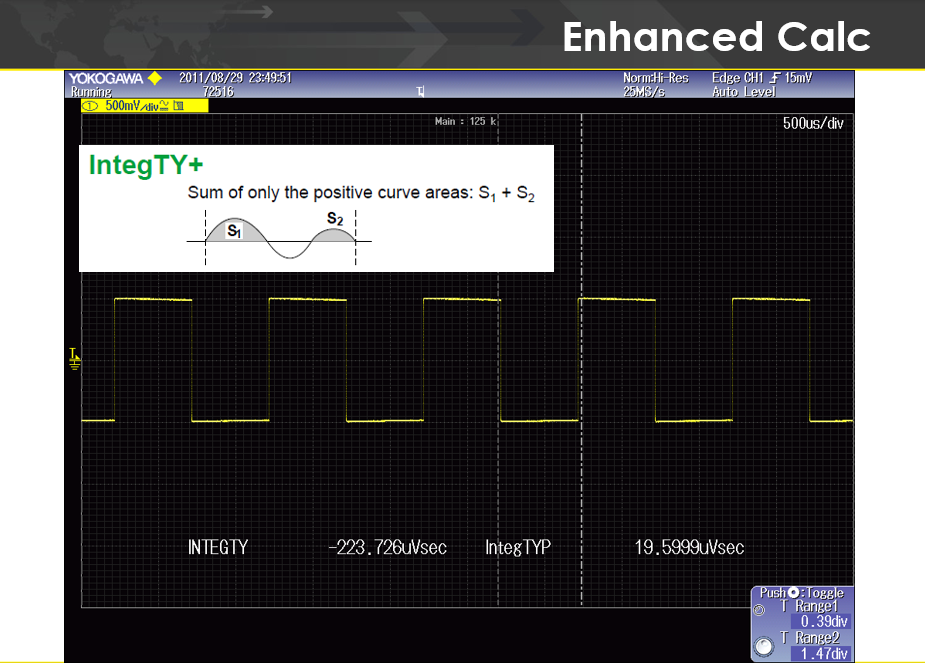This screenshot has width=925, height=663.
Task: Click the Edge CH1 trigger setting
Action: (x=740, y=78)
